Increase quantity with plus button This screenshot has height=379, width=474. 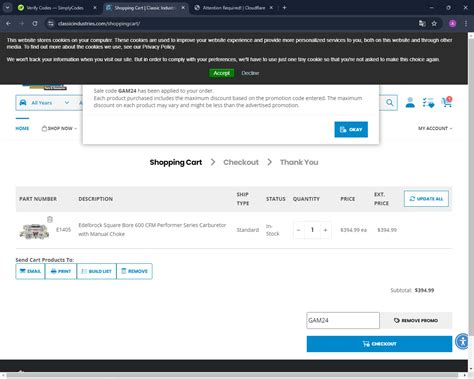coord(325,230)
